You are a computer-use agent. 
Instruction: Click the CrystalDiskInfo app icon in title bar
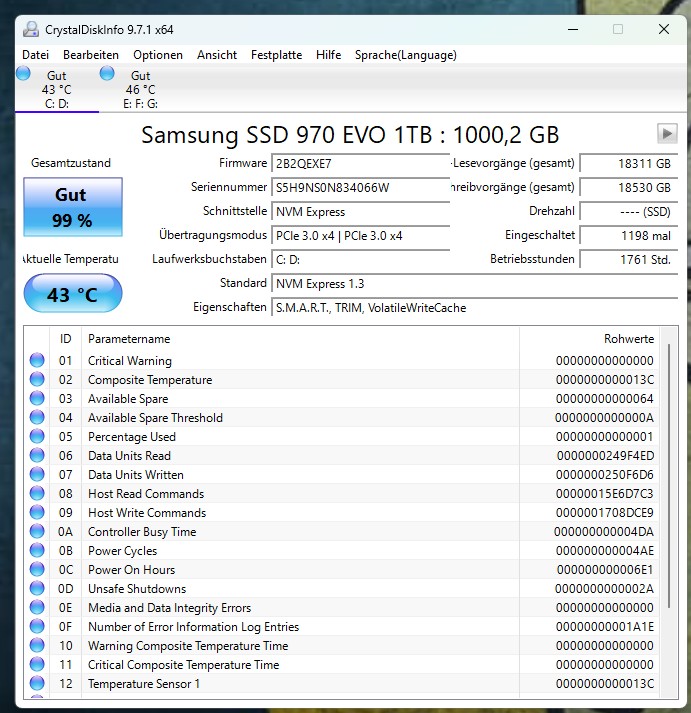[31, 30]
